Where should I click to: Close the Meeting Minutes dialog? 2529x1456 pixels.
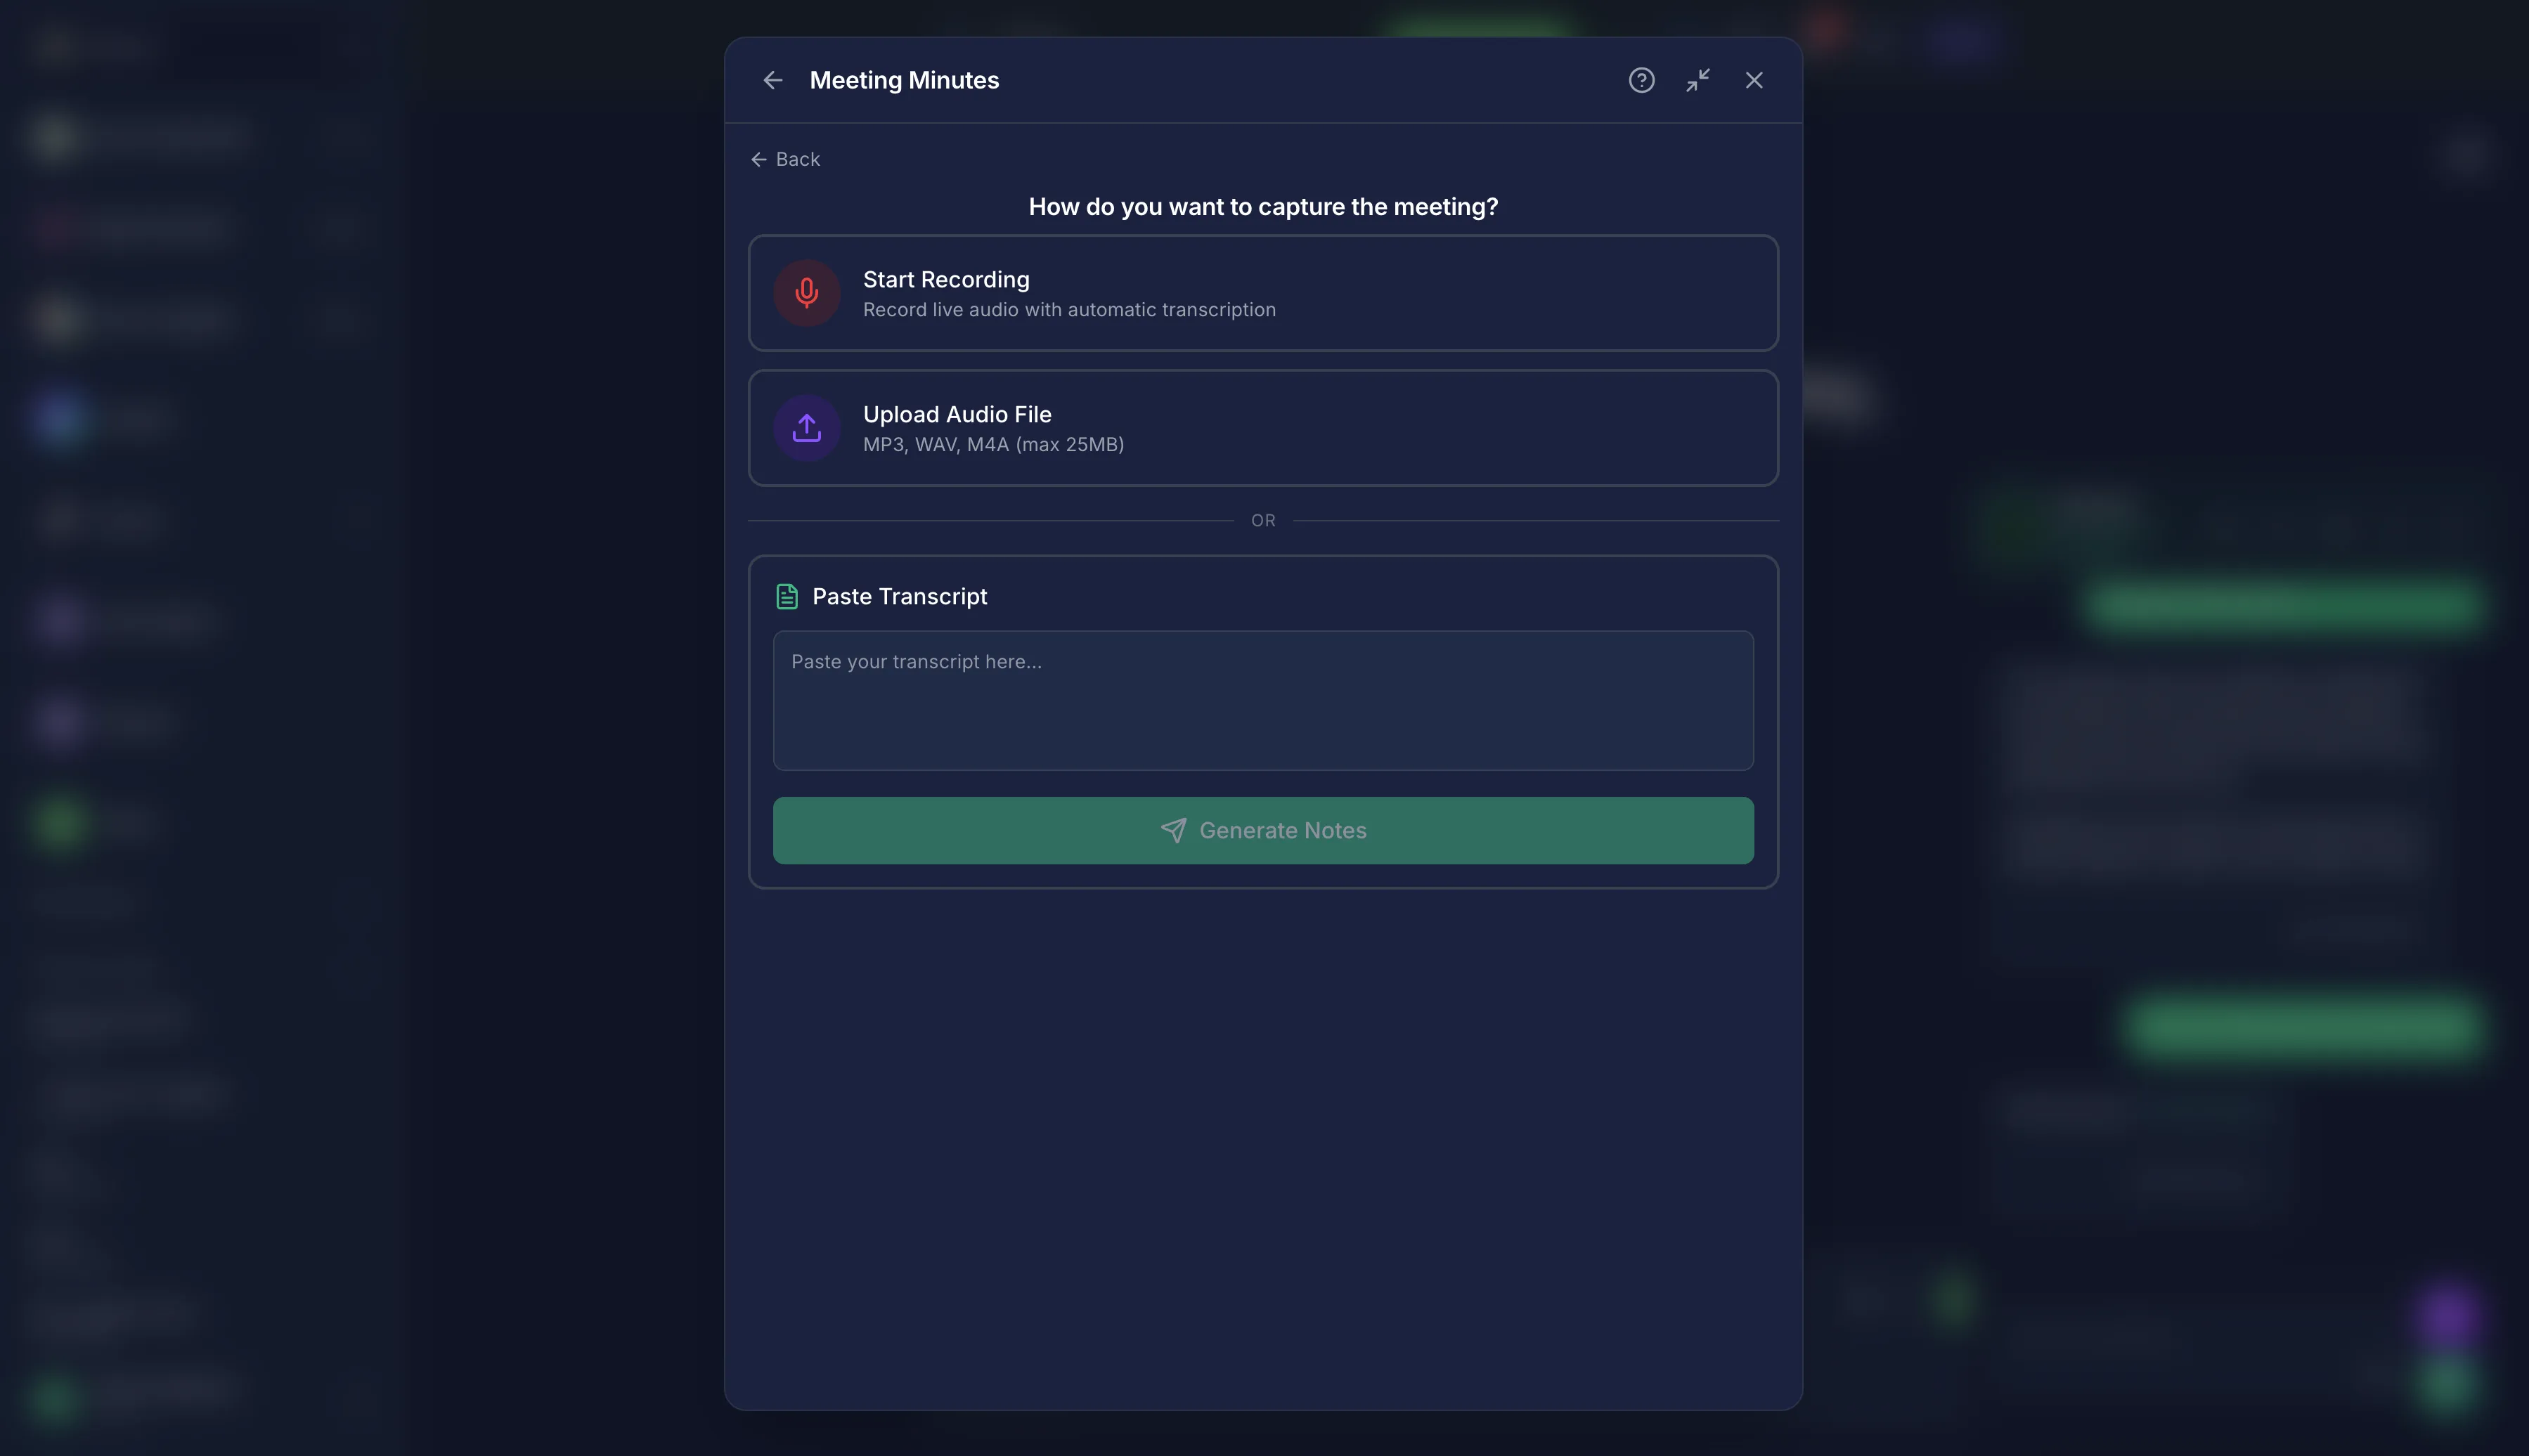1754,80
